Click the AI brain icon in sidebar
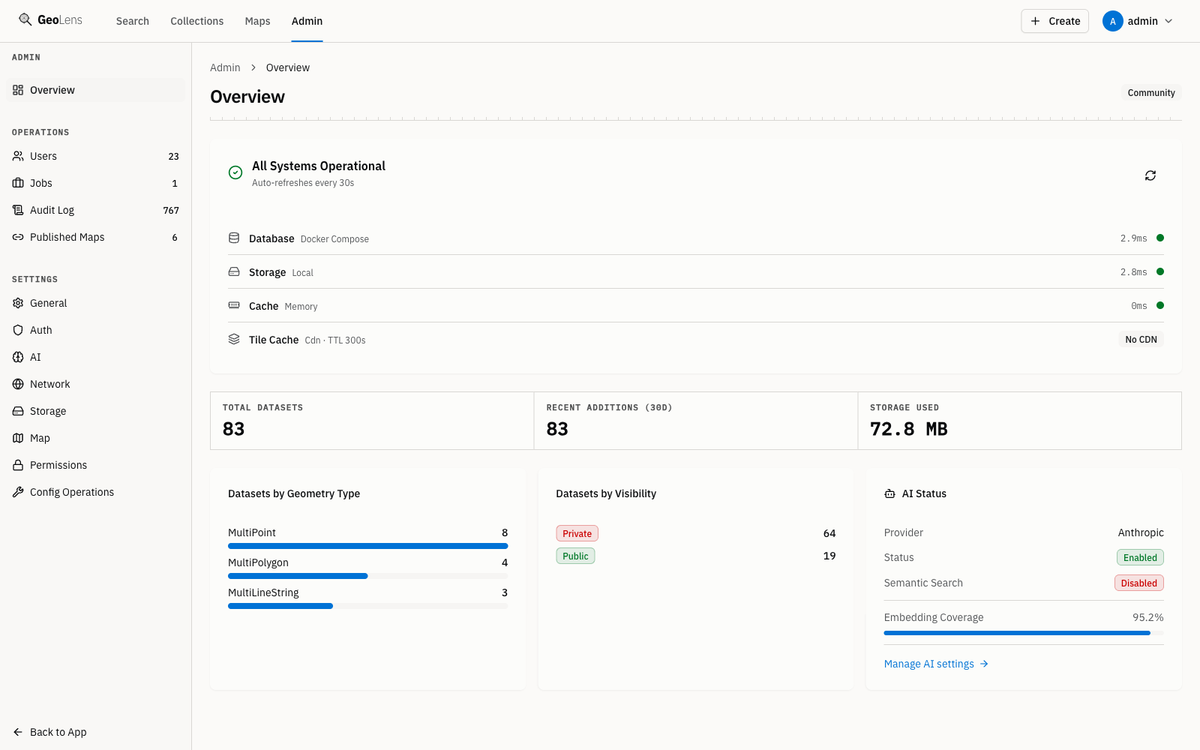The width and height of the screenshot is (1200, 750). (18, 357)
